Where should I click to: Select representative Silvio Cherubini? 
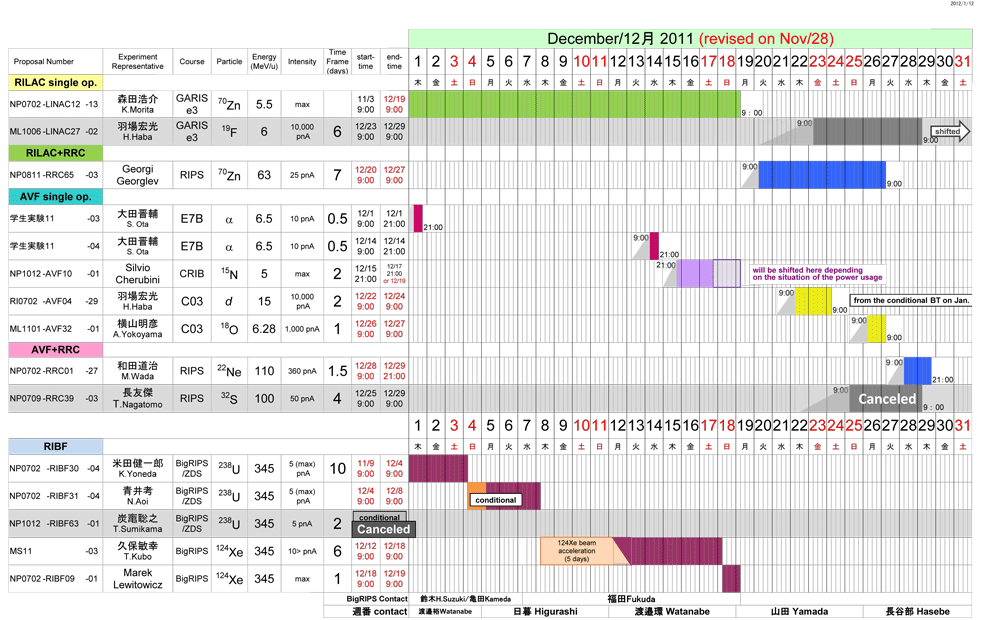click(x=138, y=274)
